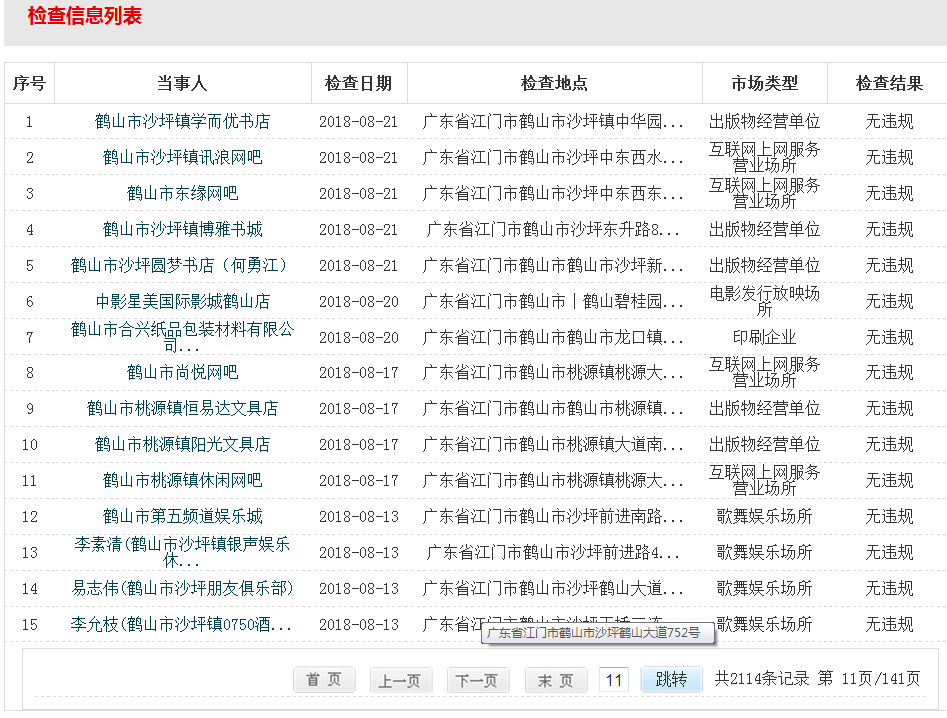Open 鹤山市沙坪镇讯浪网吧 record
947x718 pixels.
coord(182,157)
